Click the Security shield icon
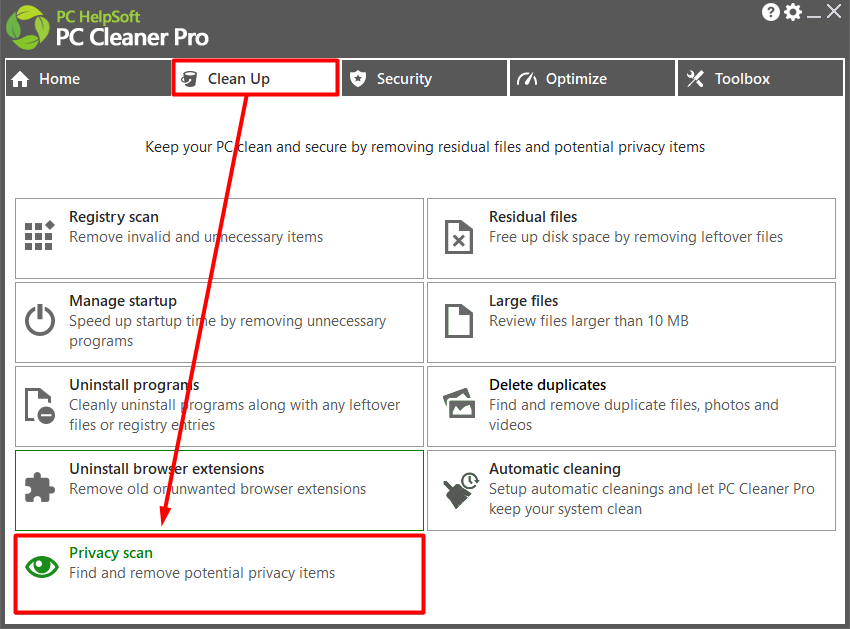The height and width of the screenshot is (629, 850). pos(358,79)
